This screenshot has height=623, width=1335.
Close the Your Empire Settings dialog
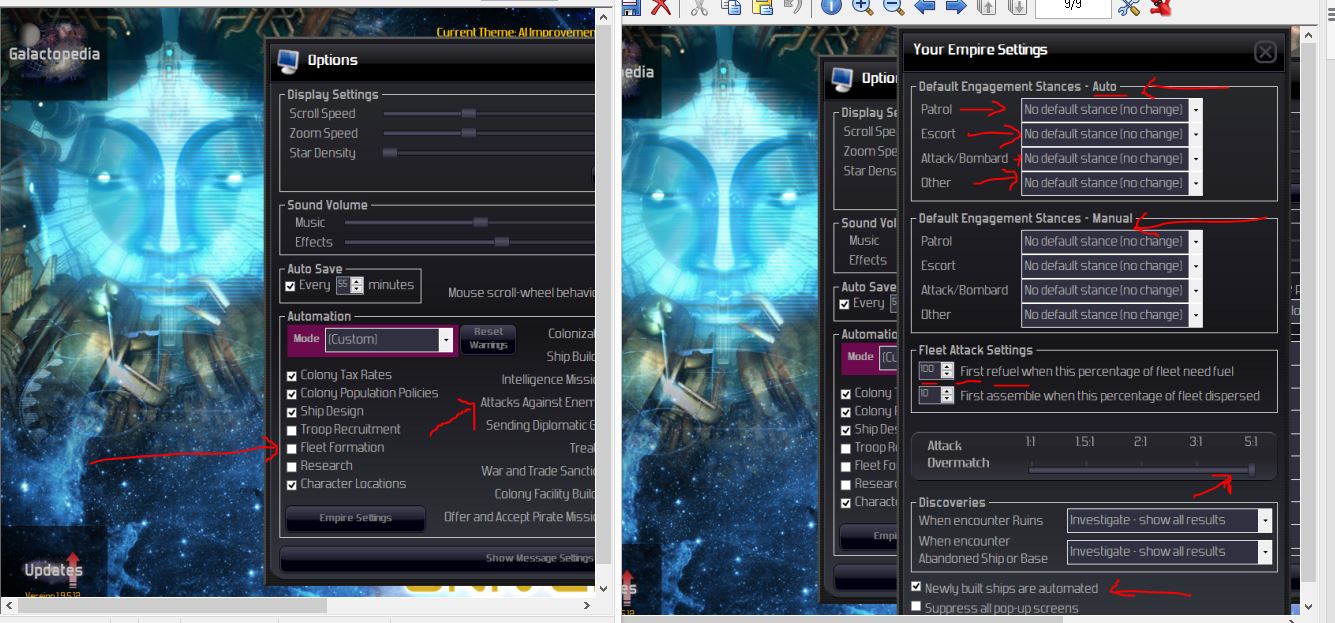coord(1265,52)
